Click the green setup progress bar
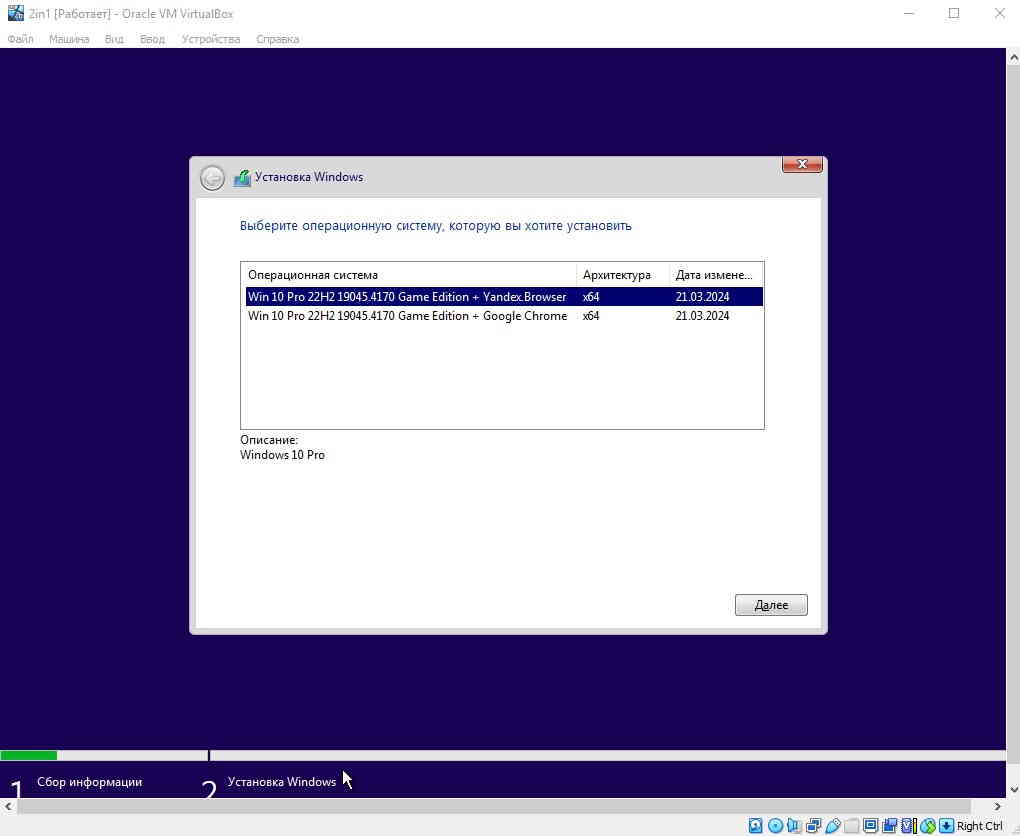The height and width of the screenshot is (836, 1020). click(x=29, y=755)
